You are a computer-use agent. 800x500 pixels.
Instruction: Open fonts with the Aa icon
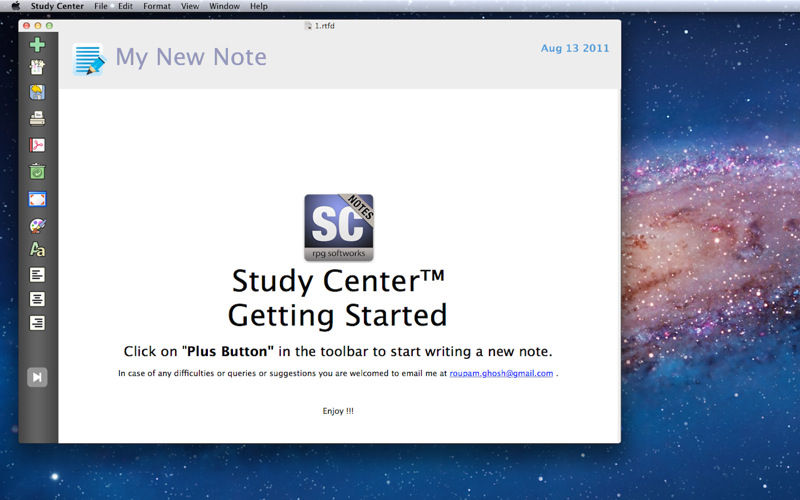point(37,249)
